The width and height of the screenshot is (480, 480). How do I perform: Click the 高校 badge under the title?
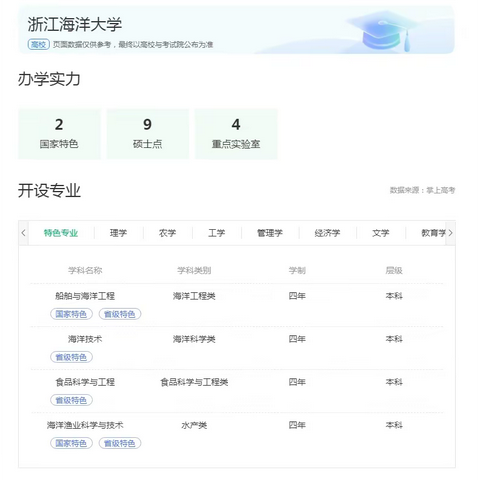(39, 44)
